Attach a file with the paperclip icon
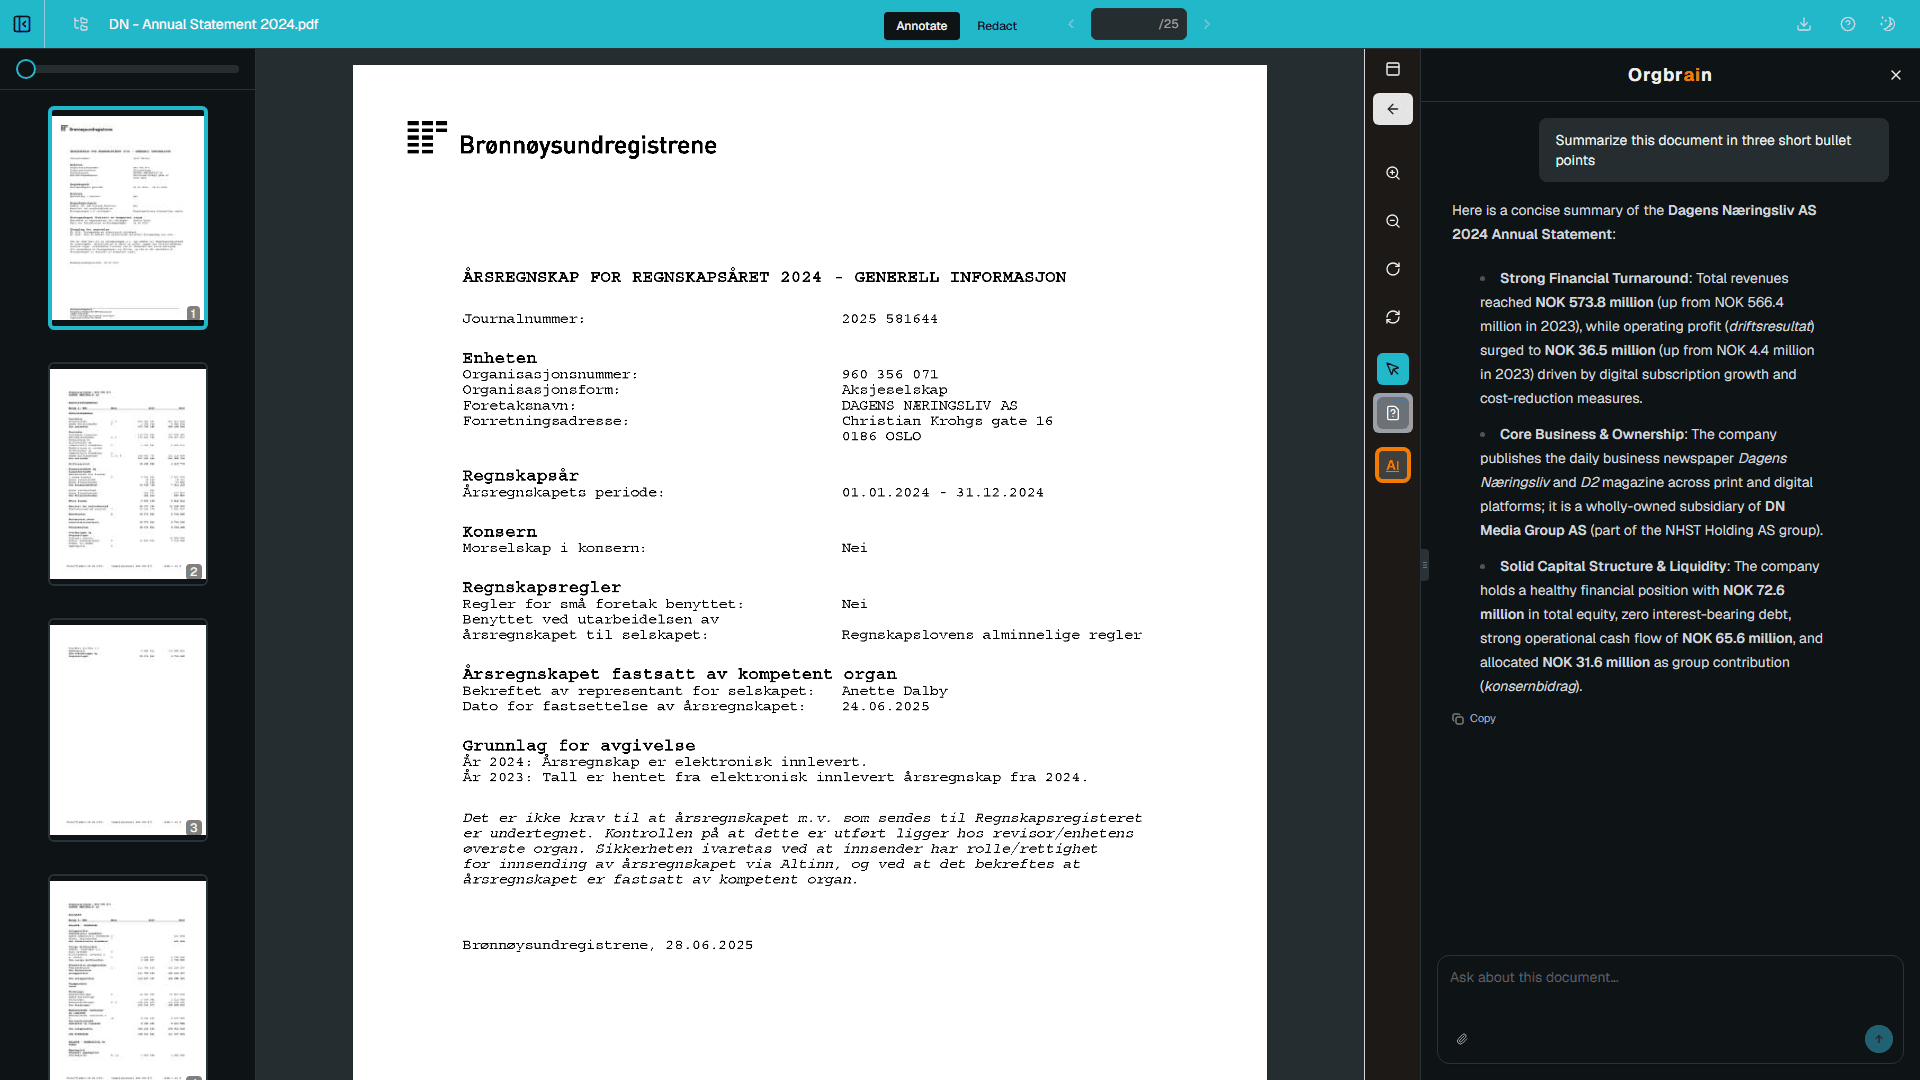Screen dimensions: 1920x1080 pos(1462,1039)
